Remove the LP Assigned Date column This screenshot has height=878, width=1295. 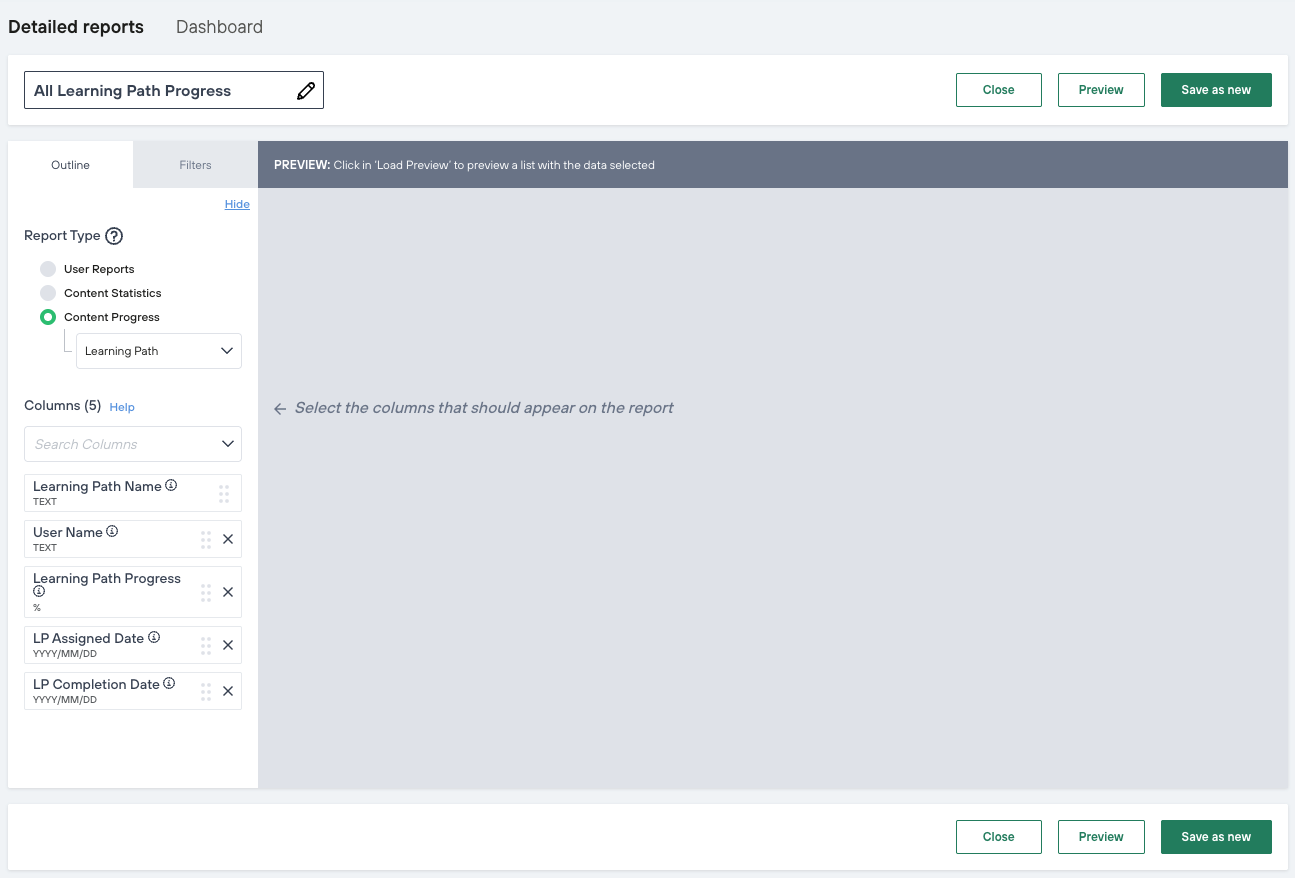coord(228,645)
